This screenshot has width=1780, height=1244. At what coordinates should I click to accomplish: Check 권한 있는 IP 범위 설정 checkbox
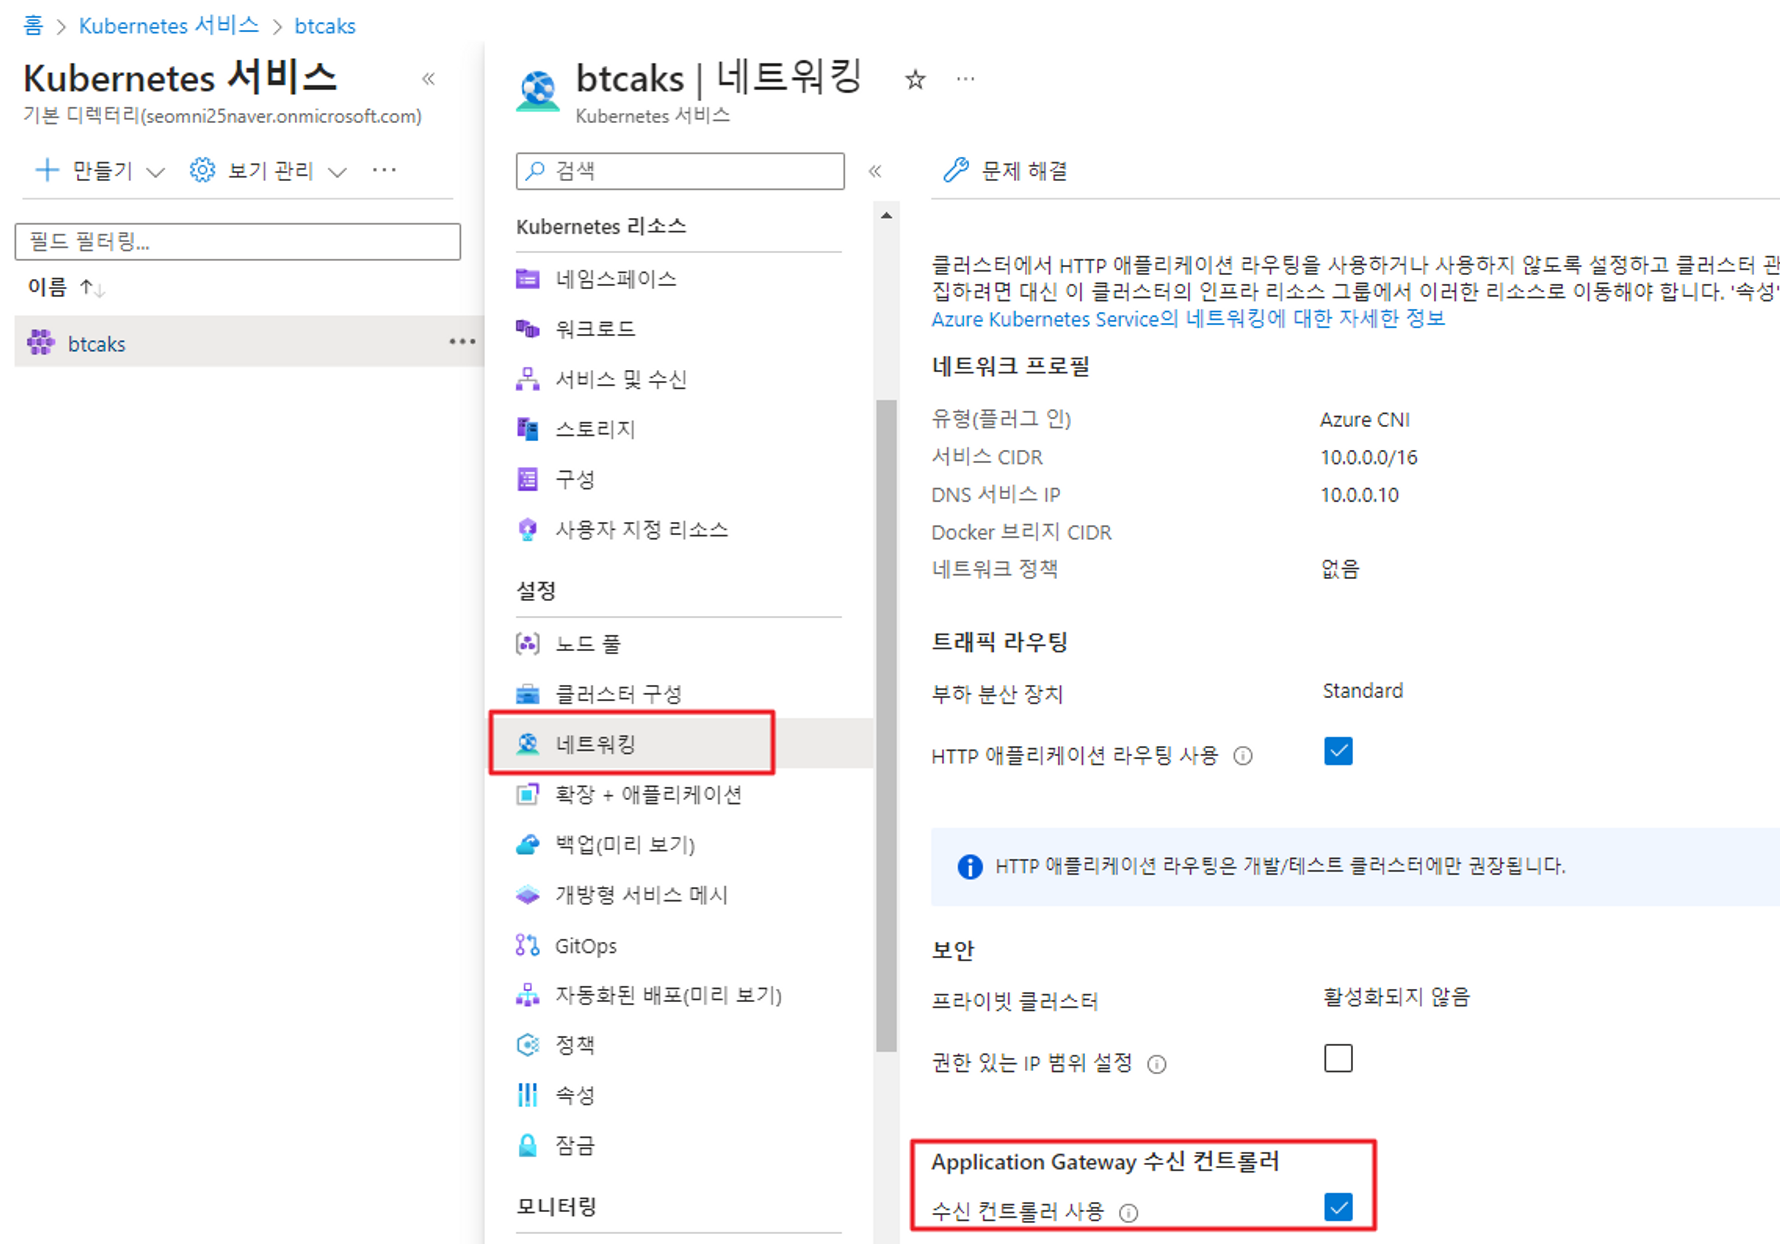tap(1338, 1058)
